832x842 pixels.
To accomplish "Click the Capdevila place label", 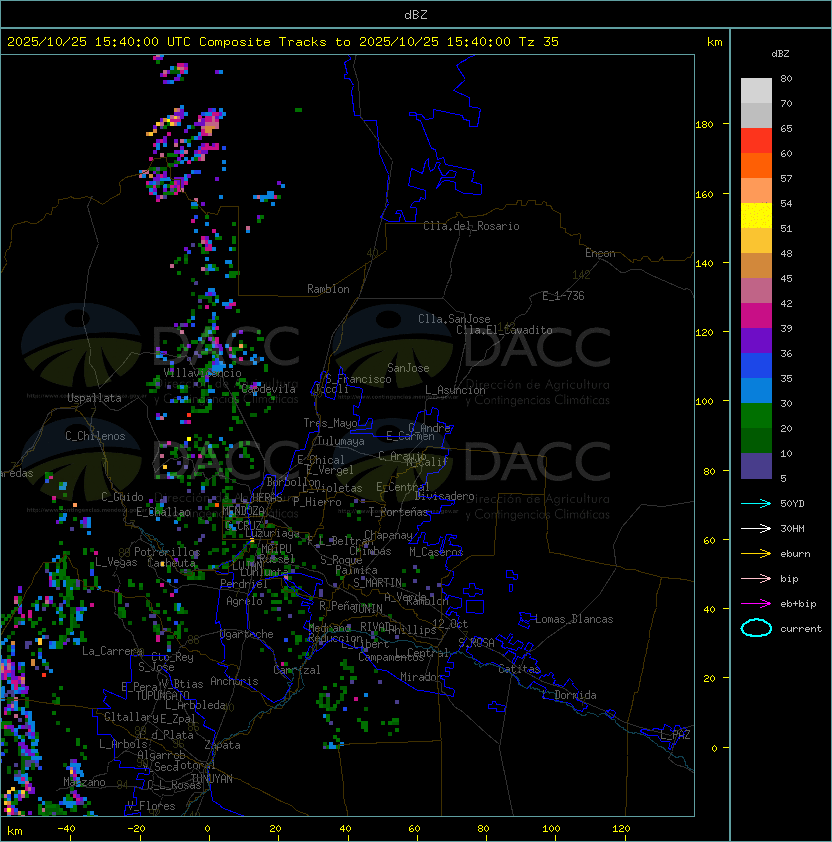I will pos(268,389).
